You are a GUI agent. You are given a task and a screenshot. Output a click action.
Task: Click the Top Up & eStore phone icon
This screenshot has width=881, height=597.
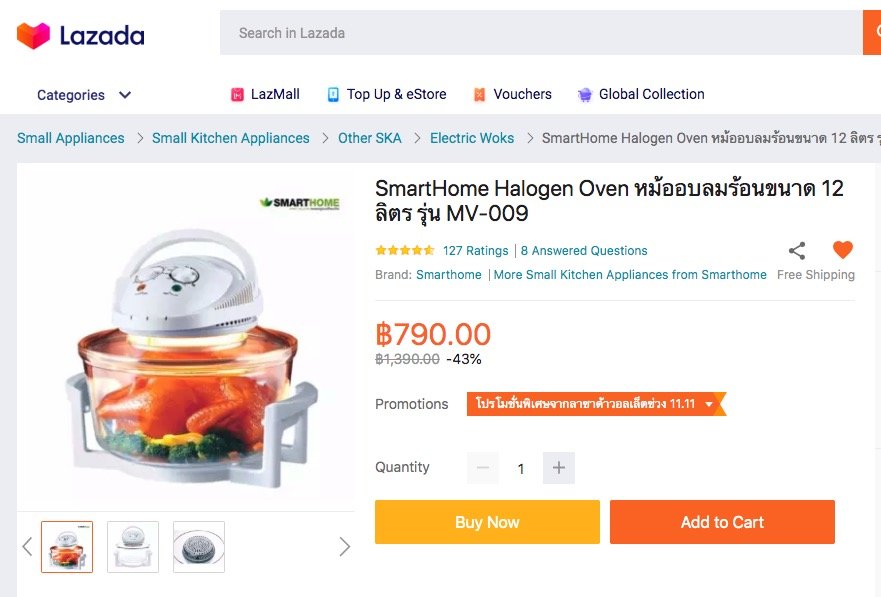click(x=333, y=94)
